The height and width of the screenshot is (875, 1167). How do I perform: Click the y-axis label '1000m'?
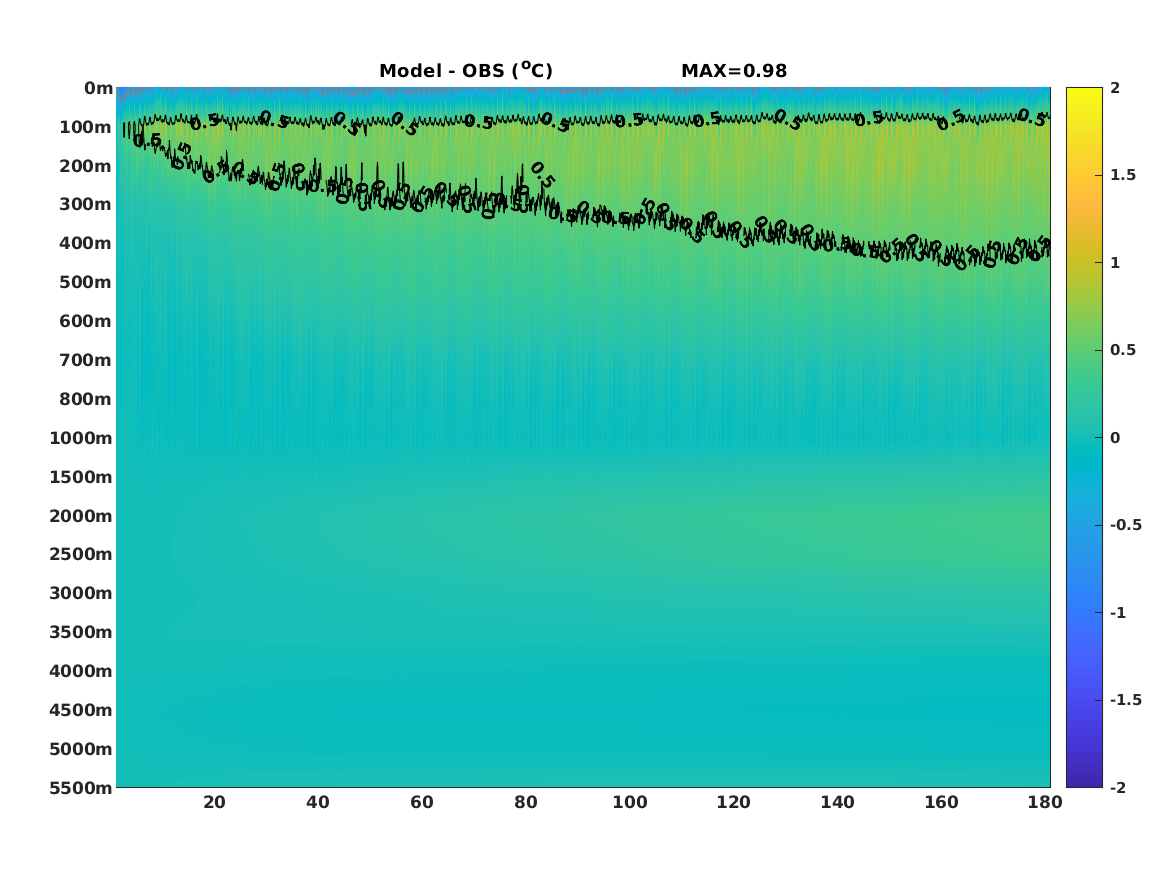tap(80, 438)
